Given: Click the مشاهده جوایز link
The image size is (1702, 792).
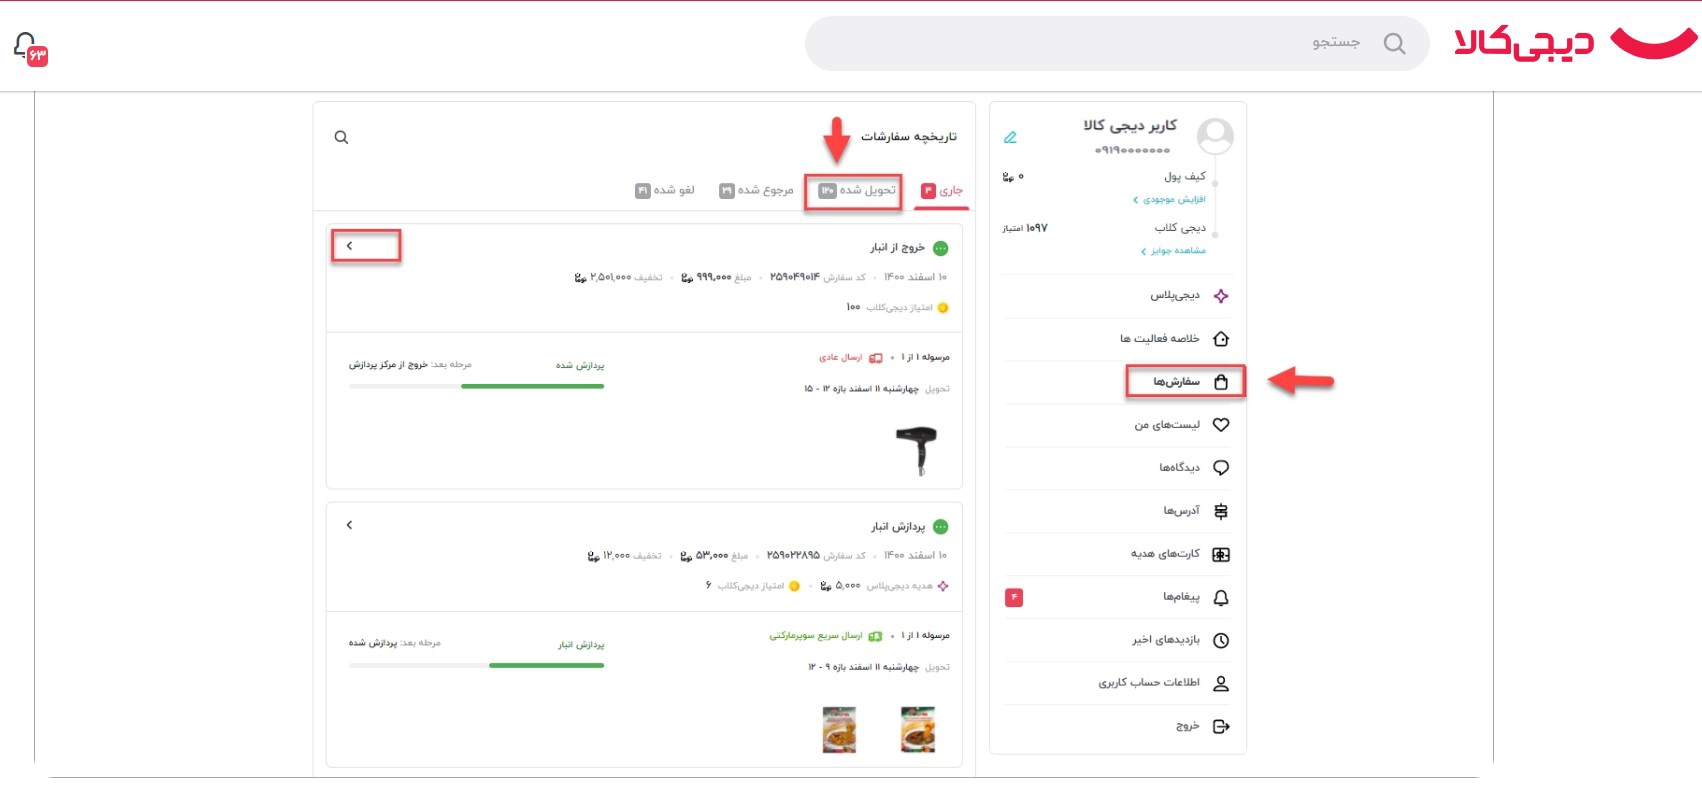Looking at the screenshot, I should click(1173, 251).
